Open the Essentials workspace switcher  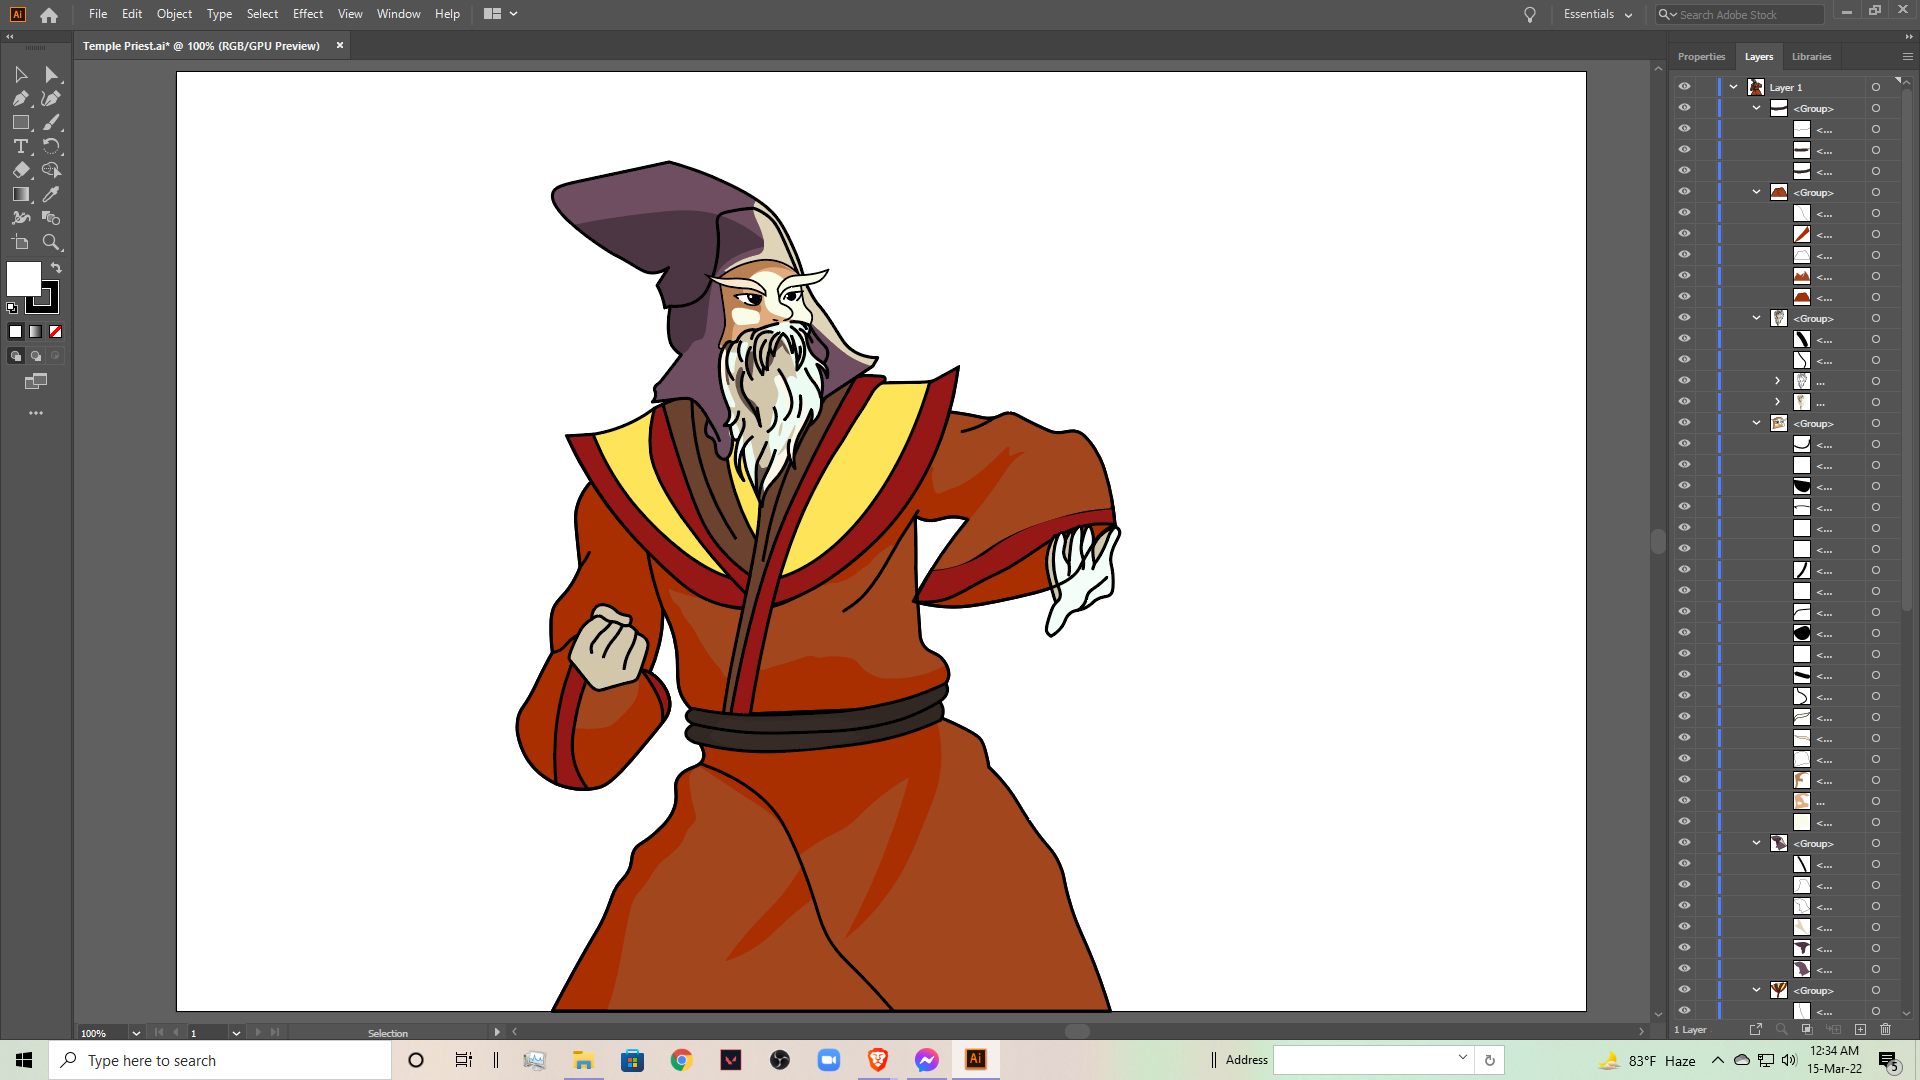coord(1597,14)
